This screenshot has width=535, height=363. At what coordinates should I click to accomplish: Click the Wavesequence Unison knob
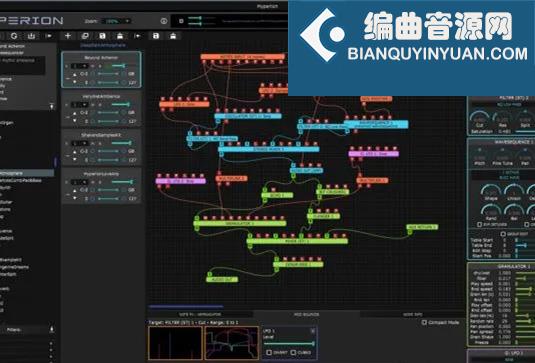[514, 191]
